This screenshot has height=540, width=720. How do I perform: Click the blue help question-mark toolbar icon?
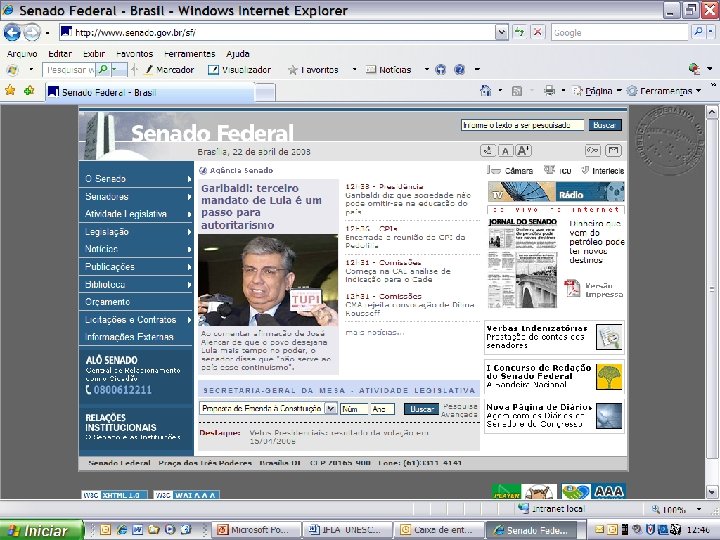point(459,70)
